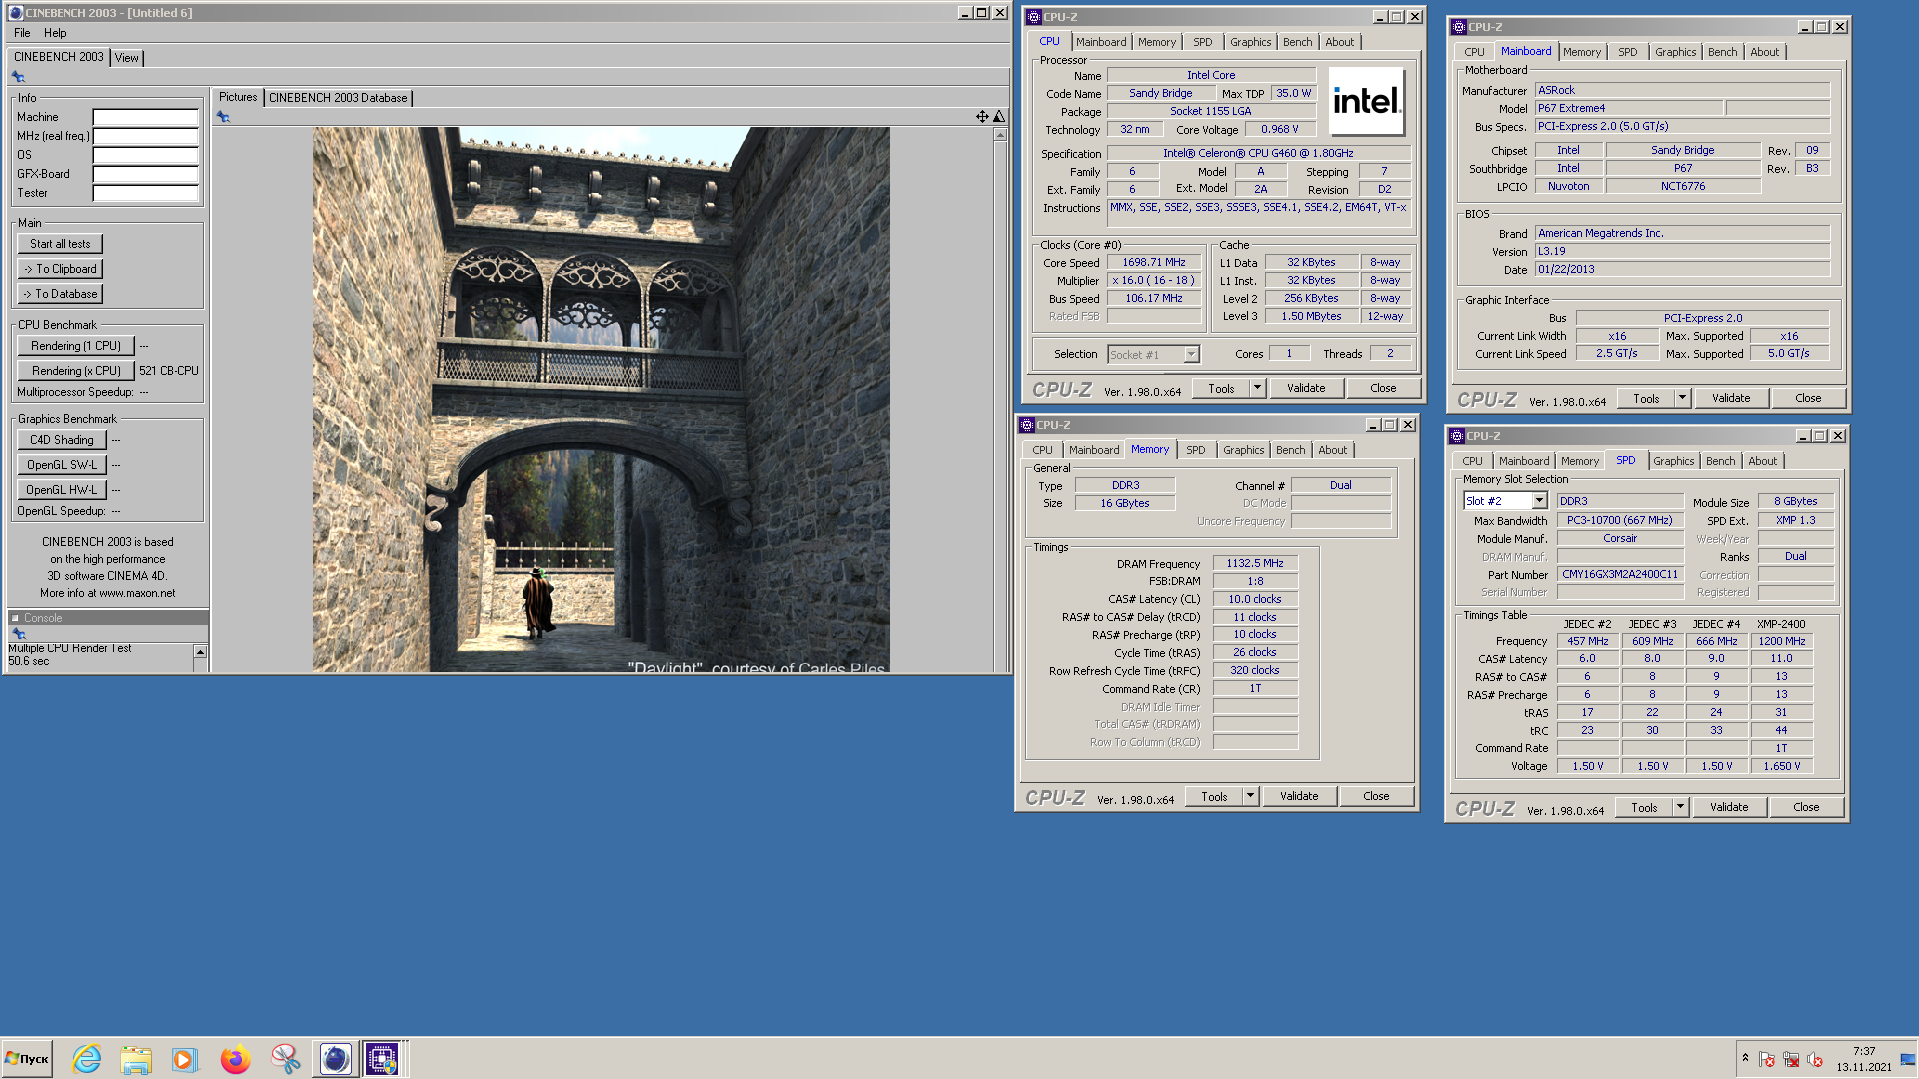This screenshot has height=1079, width=1919.
Task: Expand Tools arrow in CPU-Z Mainboard window
Action: (1682, 398)
